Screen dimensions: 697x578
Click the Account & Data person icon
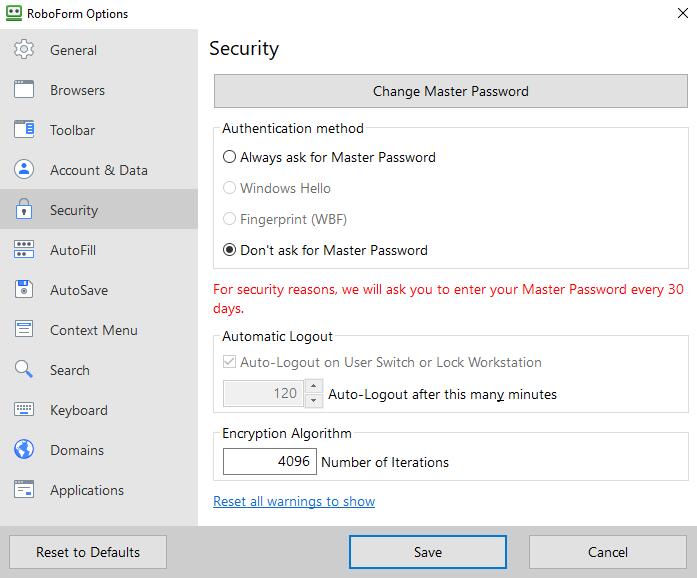[25, 170]
